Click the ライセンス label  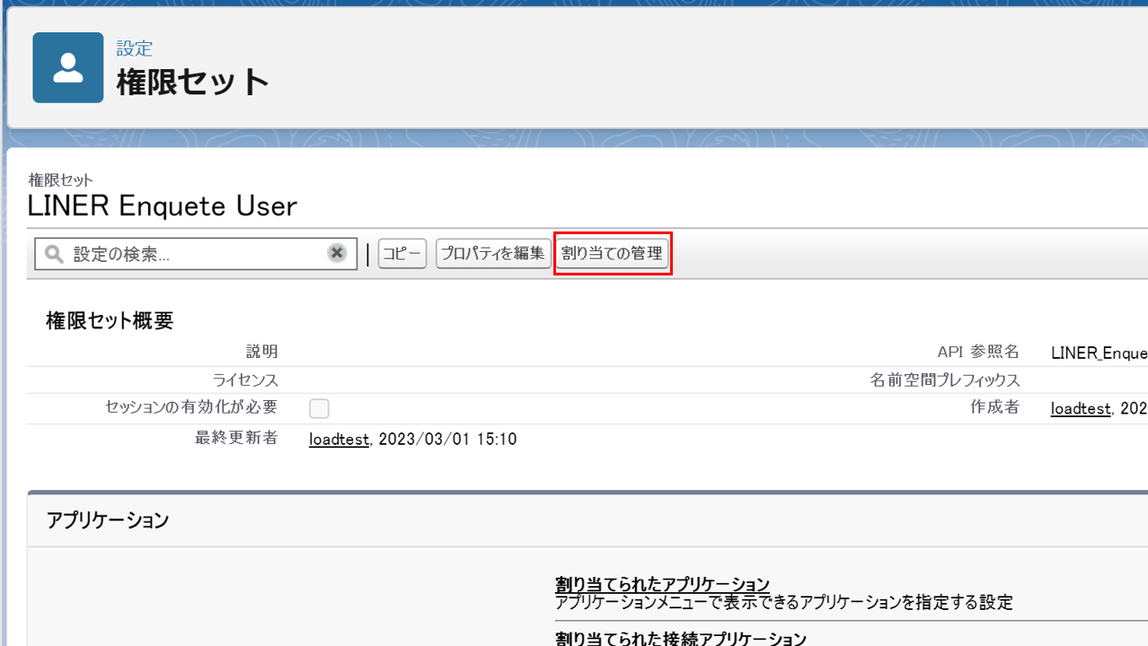[x=245, y=380]
